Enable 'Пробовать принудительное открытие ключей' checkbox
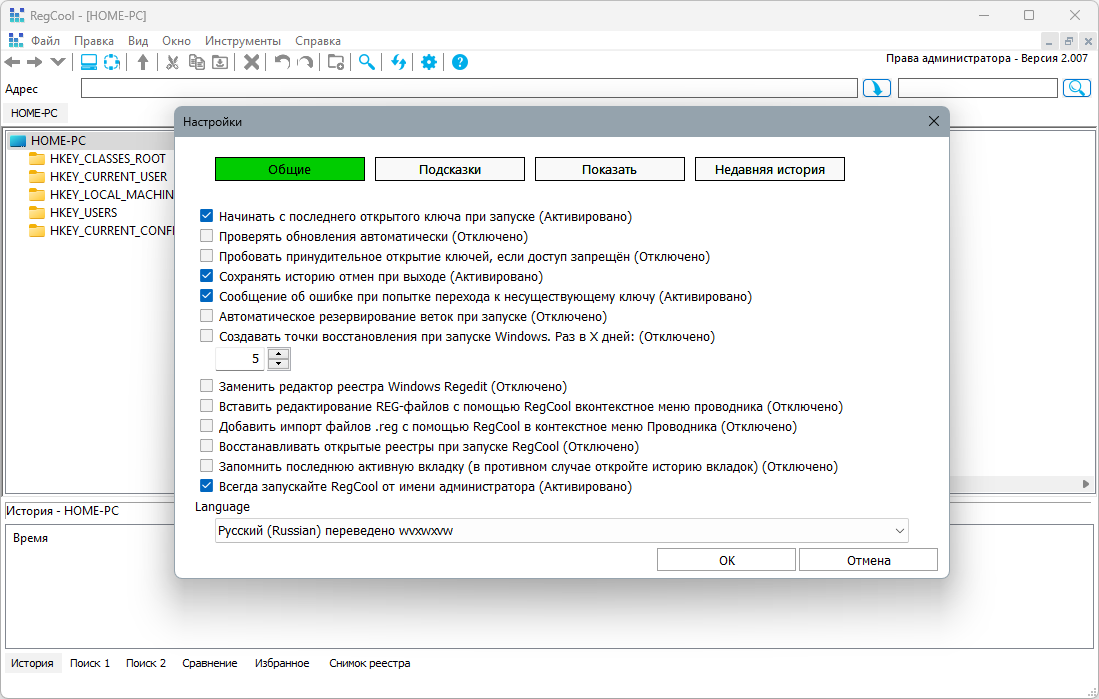 pos(206,256)
